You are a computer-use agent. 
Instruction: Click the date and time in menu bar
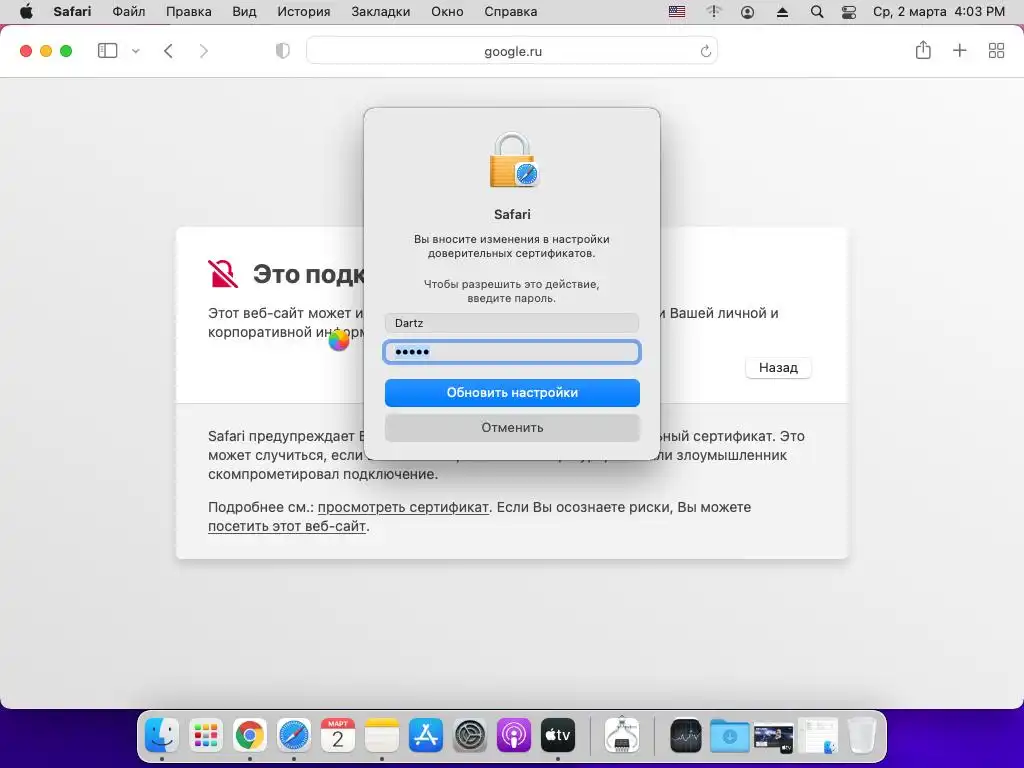click(938, 12)
